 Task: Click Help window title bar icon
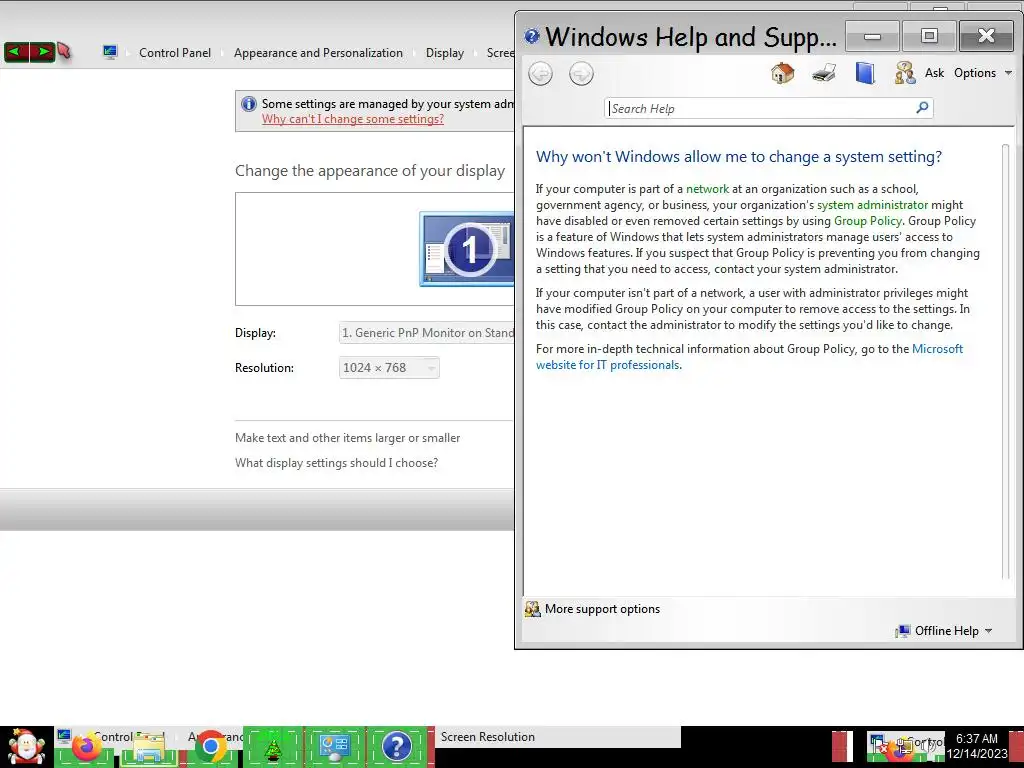pos(532,36)
